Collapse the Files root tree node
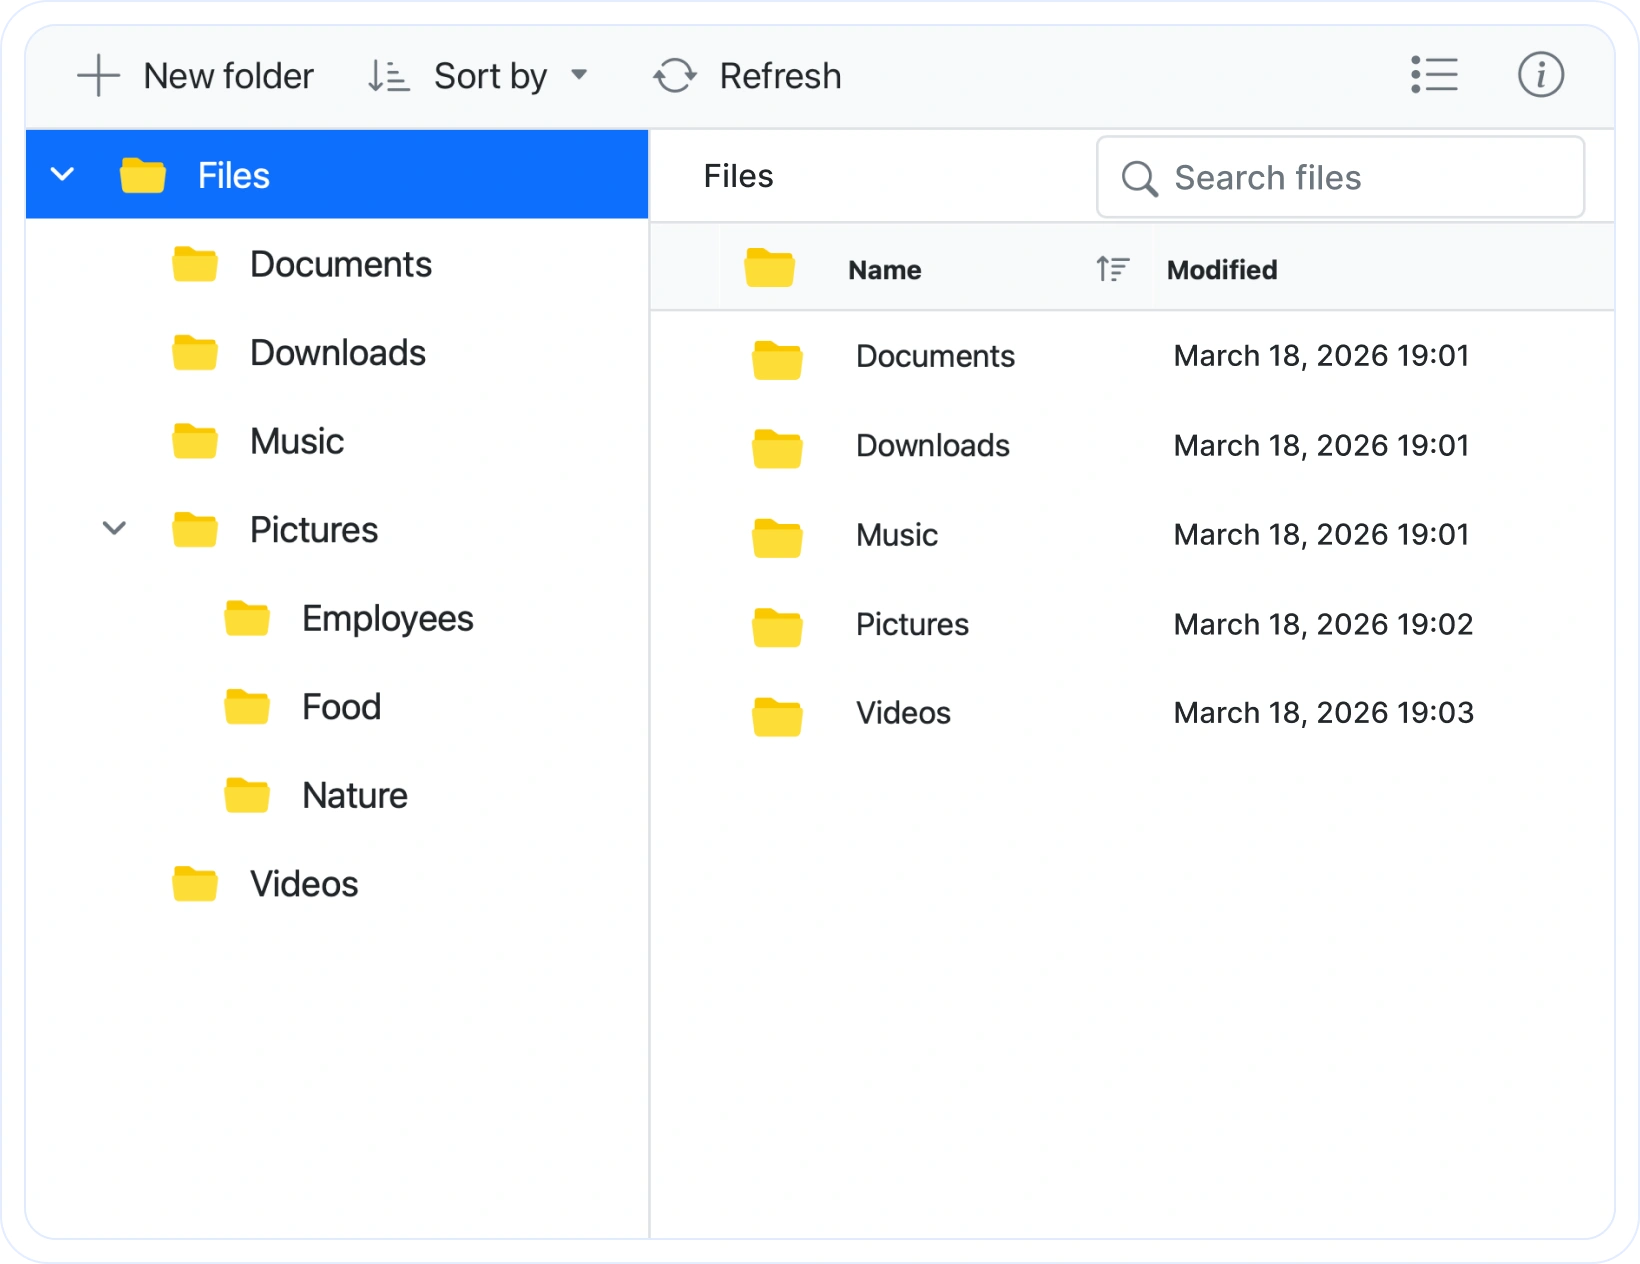 pyautogui.click(x=62, y=175)
